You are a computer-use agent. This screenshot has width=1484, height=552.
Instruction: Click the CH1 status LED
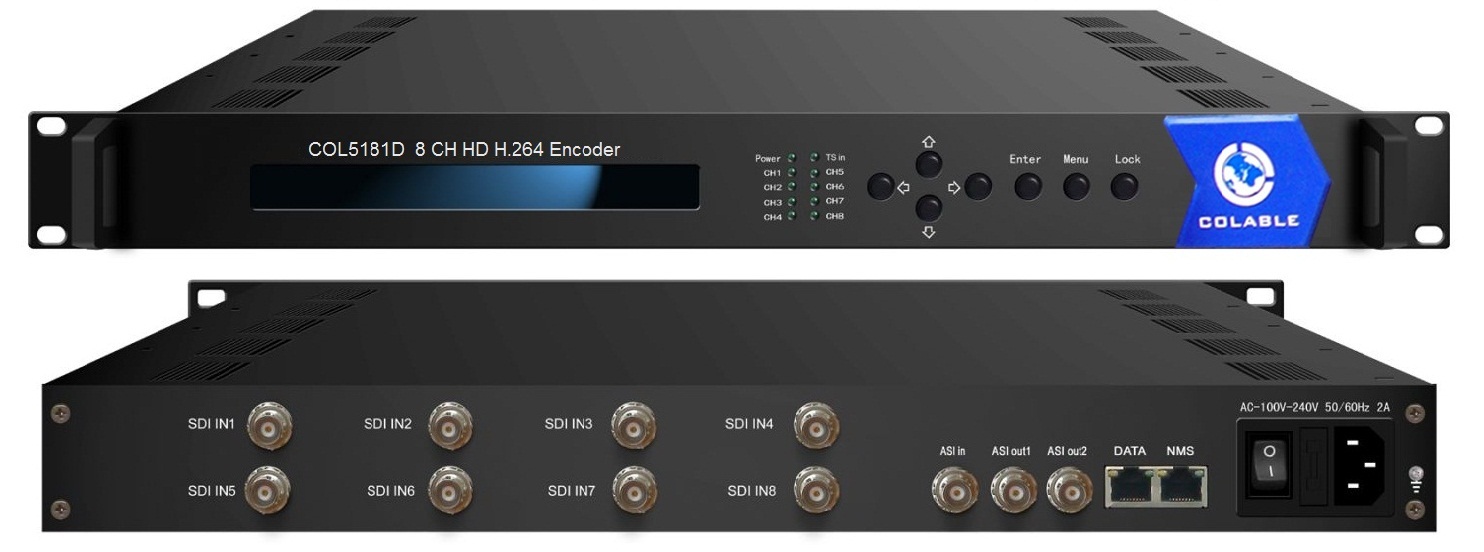[791, 173]
